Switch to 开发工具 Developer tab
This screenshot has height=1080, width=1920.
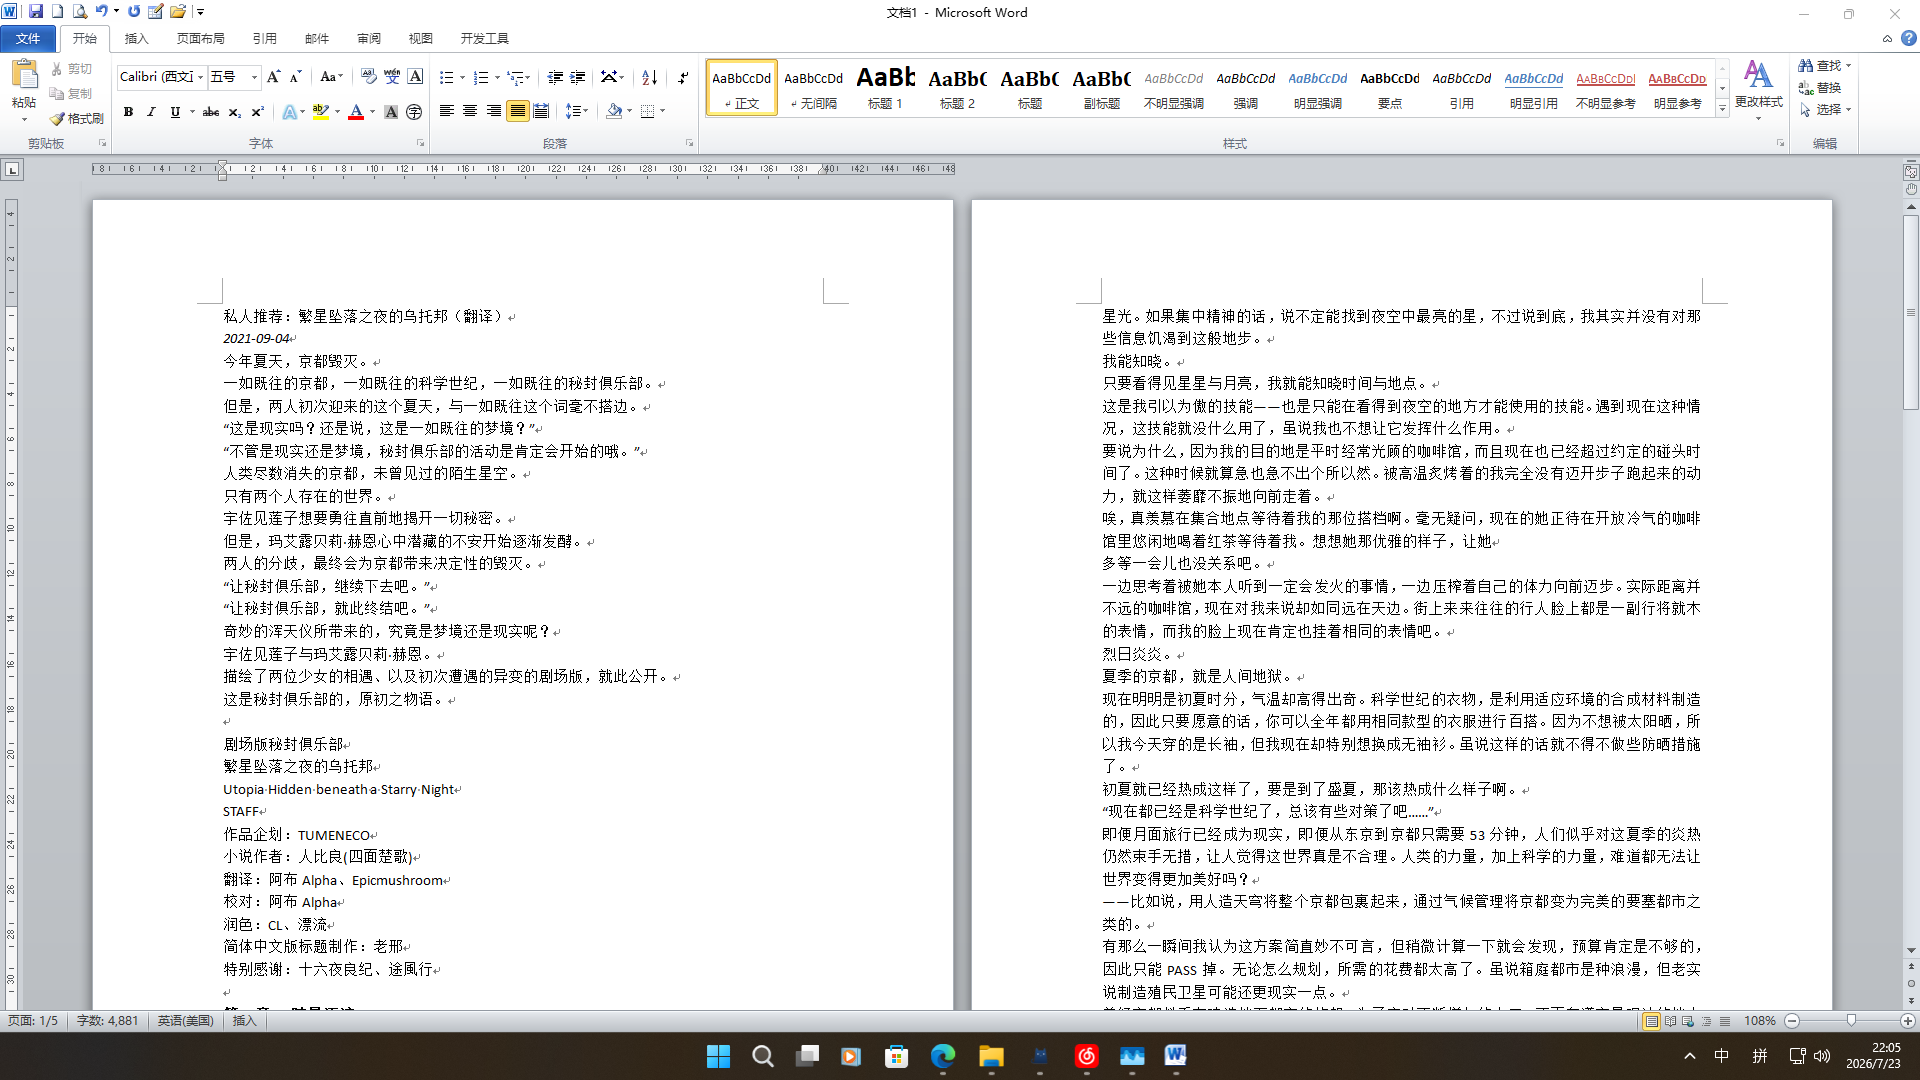point(484,38)
